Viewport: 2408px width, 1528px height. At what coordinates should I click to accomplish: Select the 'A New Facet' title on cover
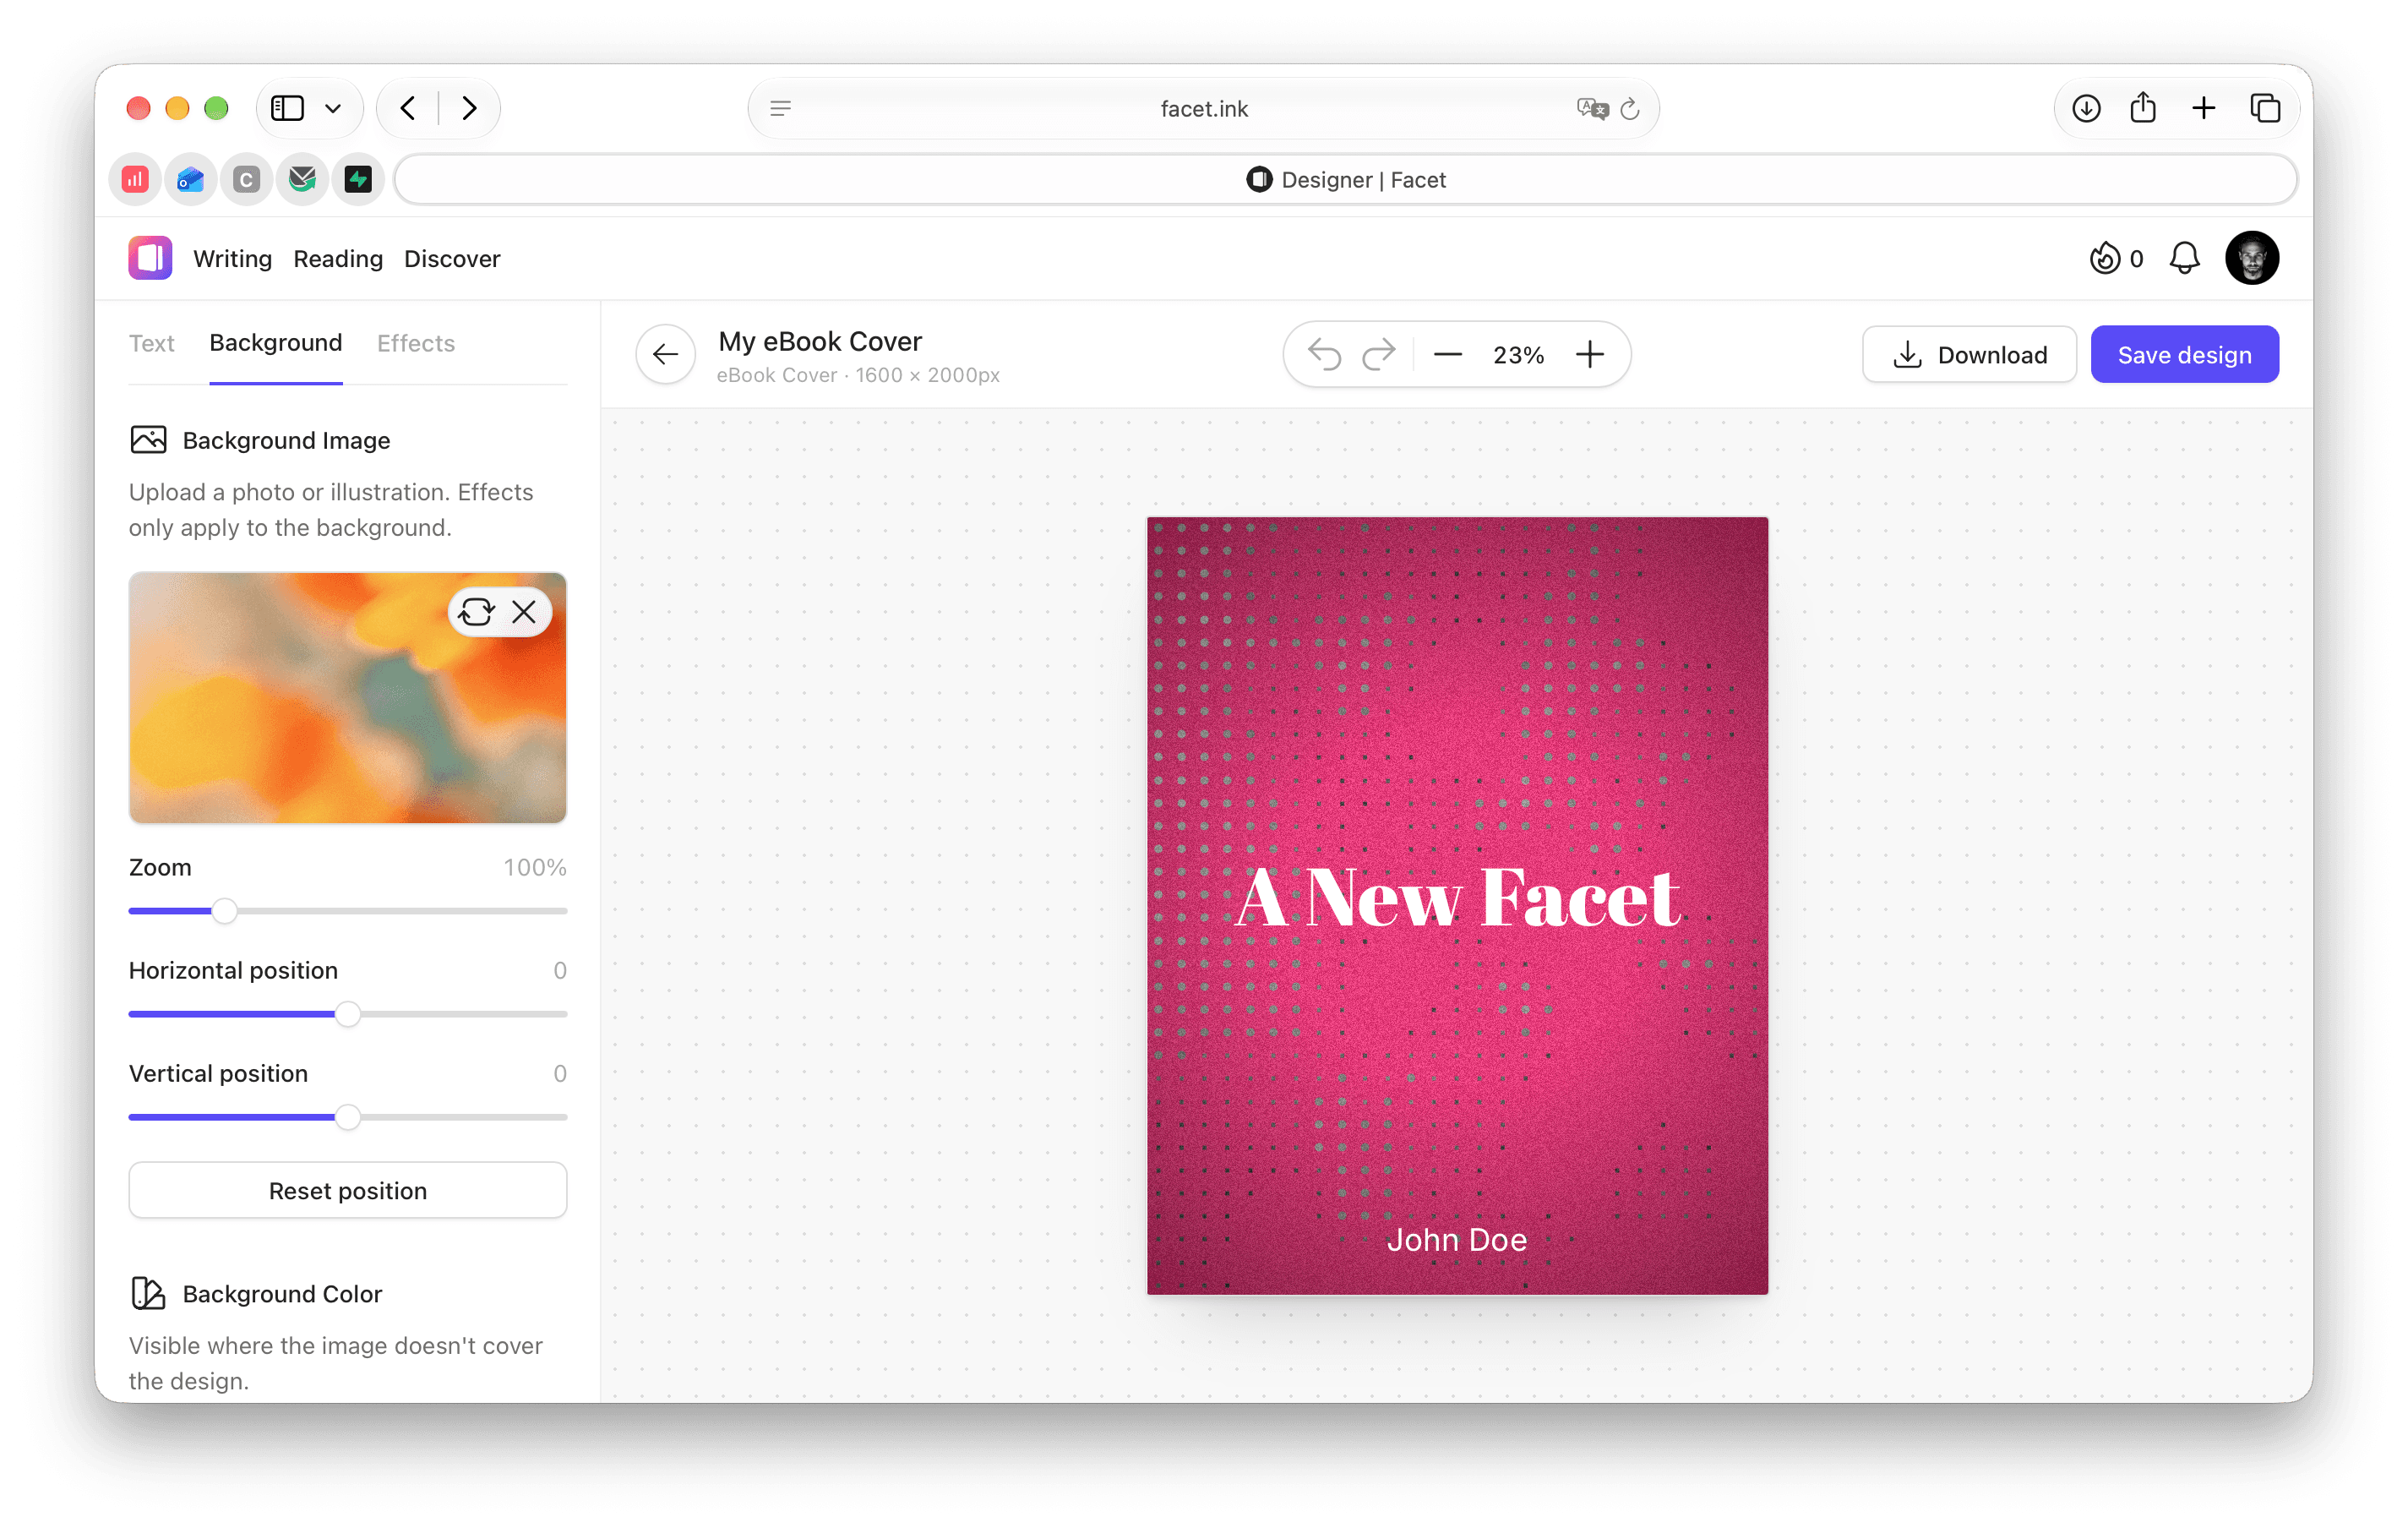(1457, 897)
